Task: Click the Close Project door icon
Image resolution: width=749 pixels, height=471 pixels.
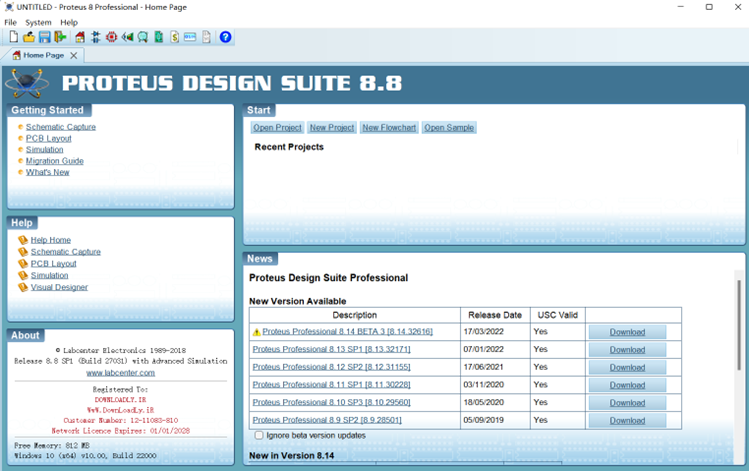Action: pyautogui.click(x=60, y=37)
